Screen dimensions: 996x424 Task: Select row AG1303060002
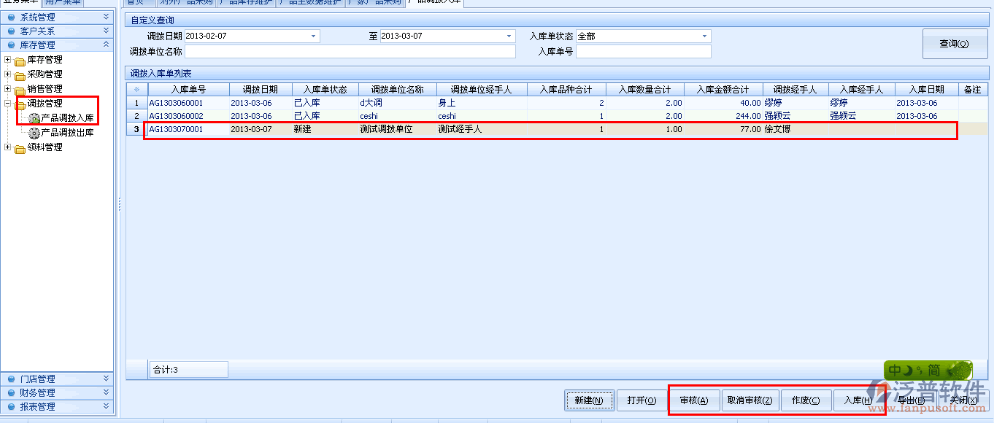click(x=557, y=116)
